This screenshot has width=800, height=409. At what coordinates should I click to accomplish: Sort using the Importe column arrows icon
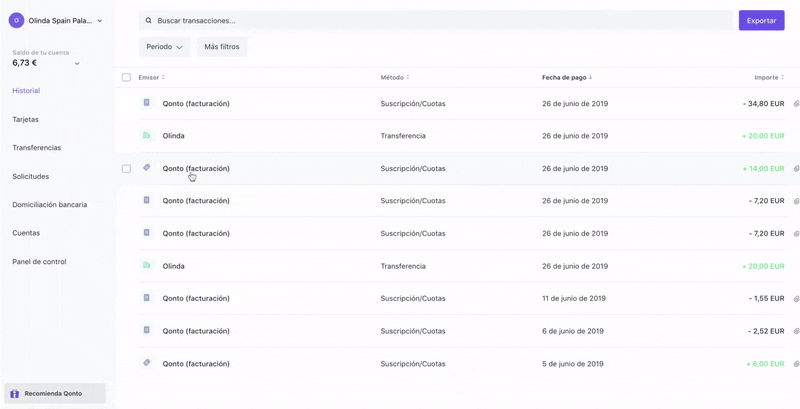pos(782,78)
